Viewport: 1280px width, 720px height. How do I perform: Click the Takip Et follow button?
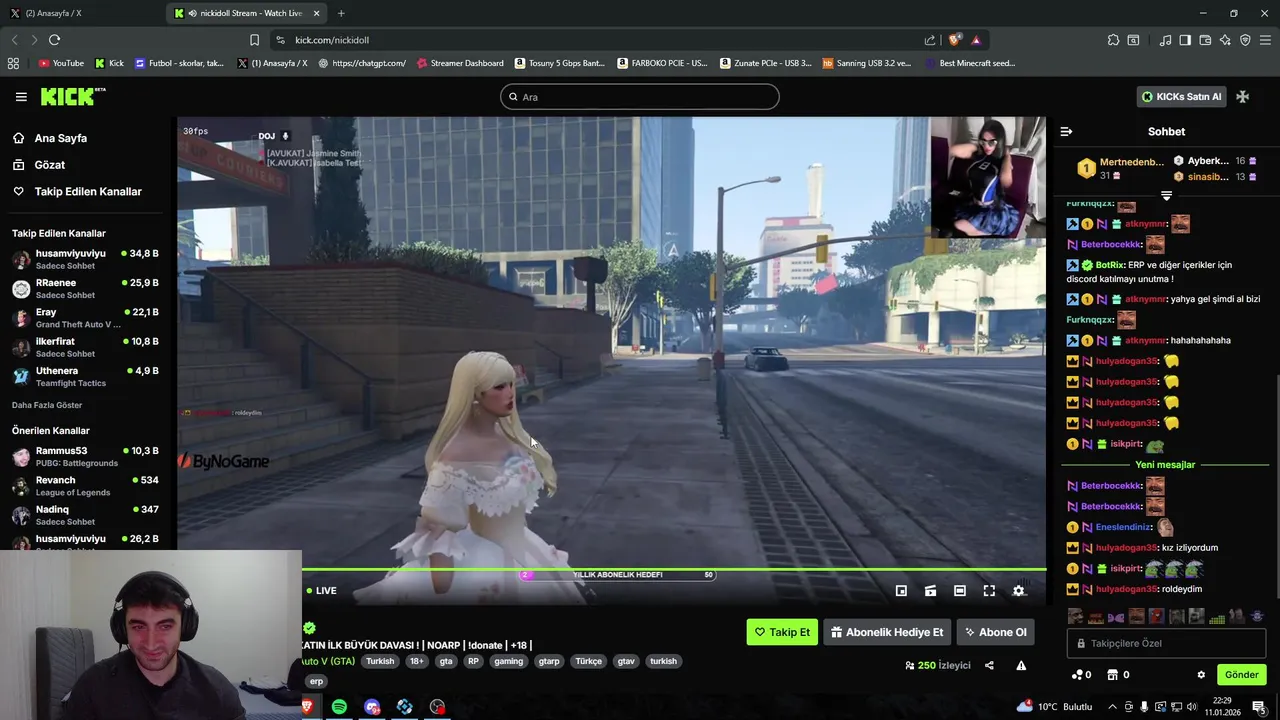click(x=782, y=632)
